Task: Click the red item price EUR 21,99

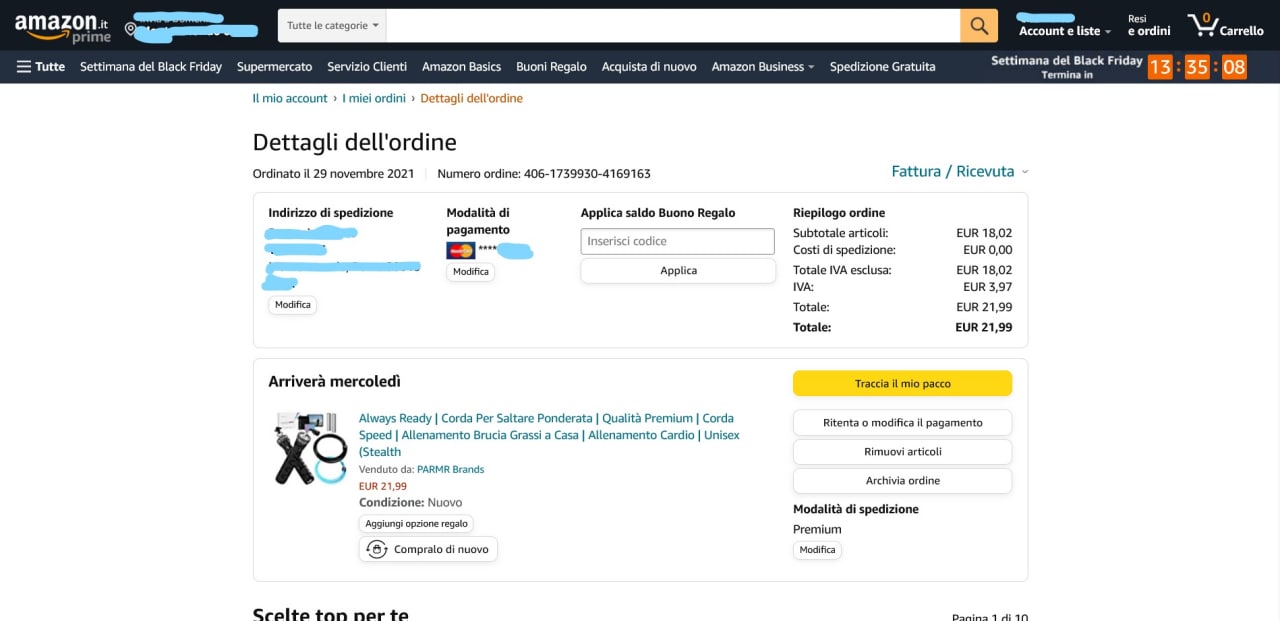Action: [x=383, y=486]
